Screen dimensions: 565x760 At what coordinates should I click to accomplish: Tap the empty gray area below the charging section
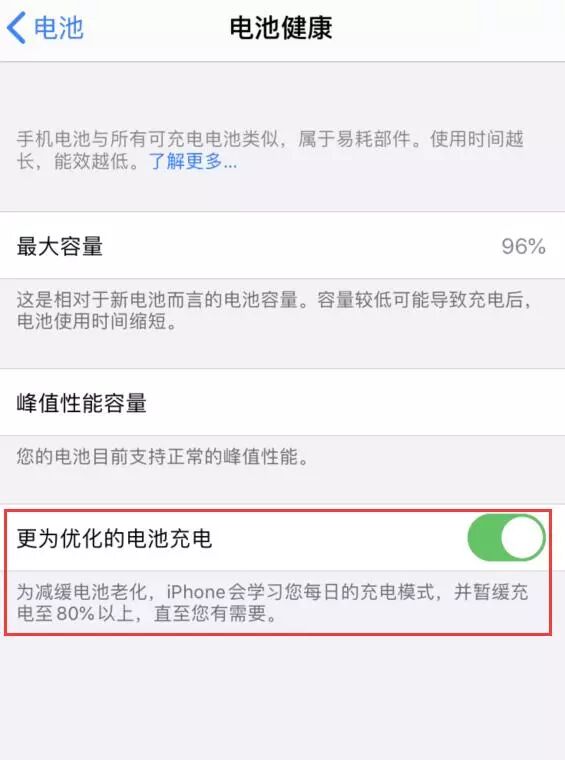point(282,697)
